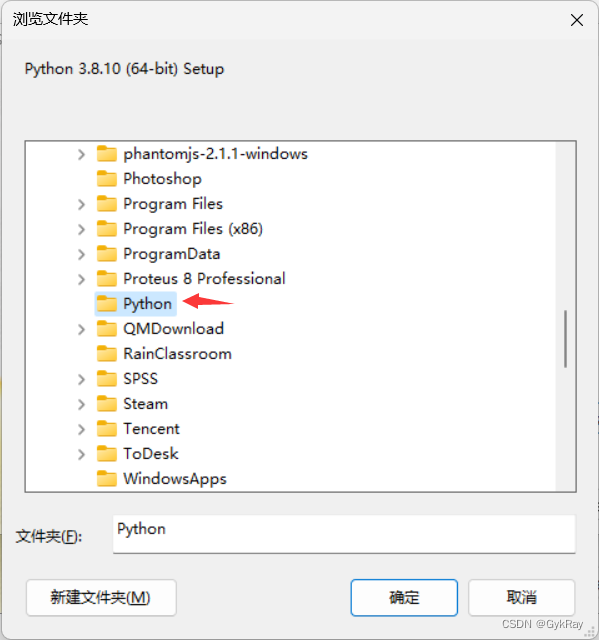599x640 pixels.
Task: Click the 取消 cancel button
Action: [521, 598]
